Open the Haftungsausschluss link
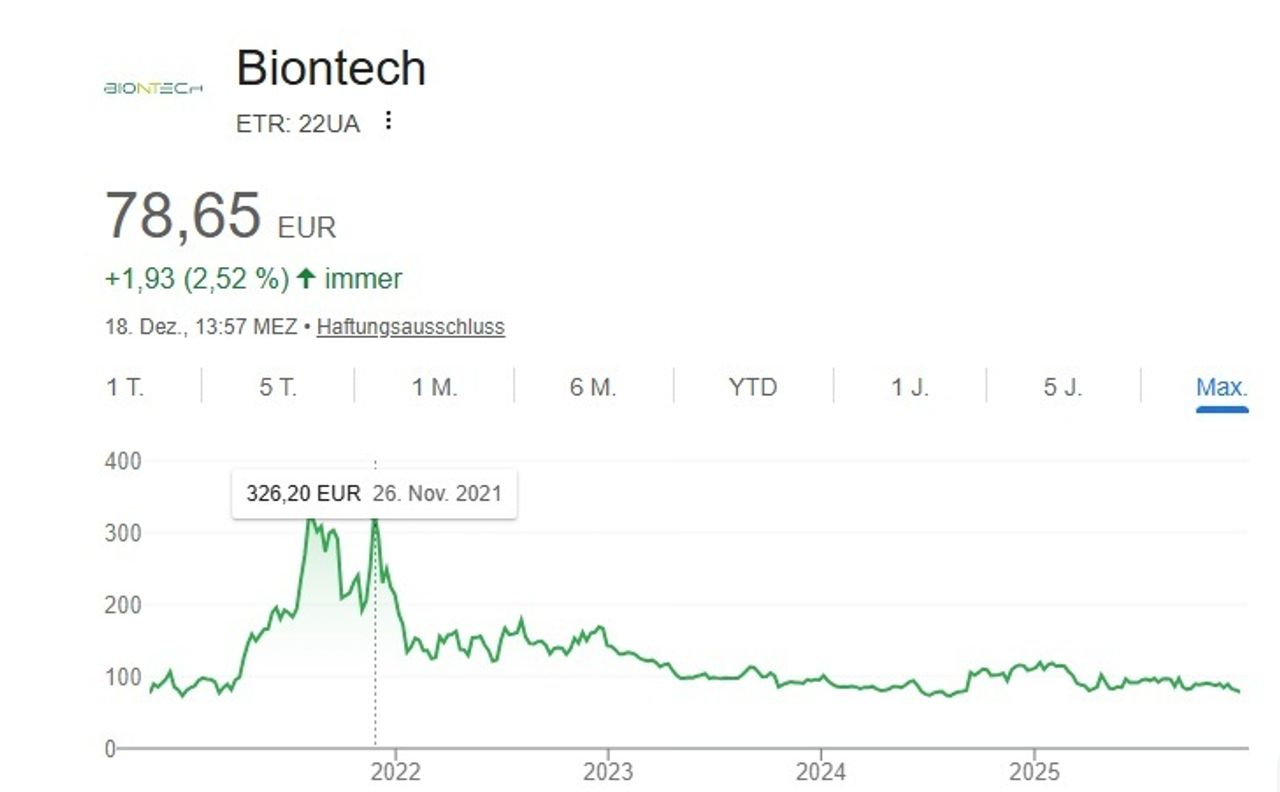The height and width of the screenshot is (792, 1280). point(410,326)
